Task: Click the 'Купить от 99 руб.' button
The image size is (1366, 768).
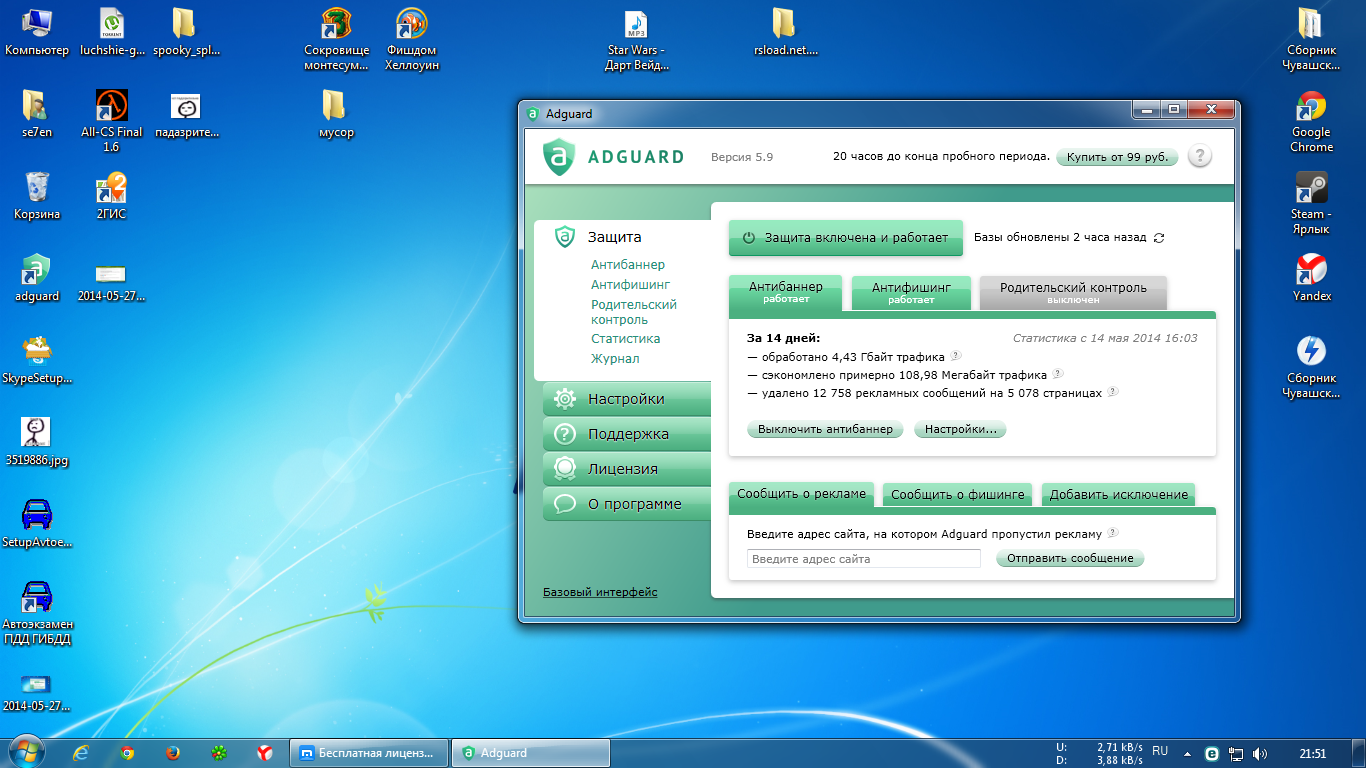Action: click(1117, 157)
